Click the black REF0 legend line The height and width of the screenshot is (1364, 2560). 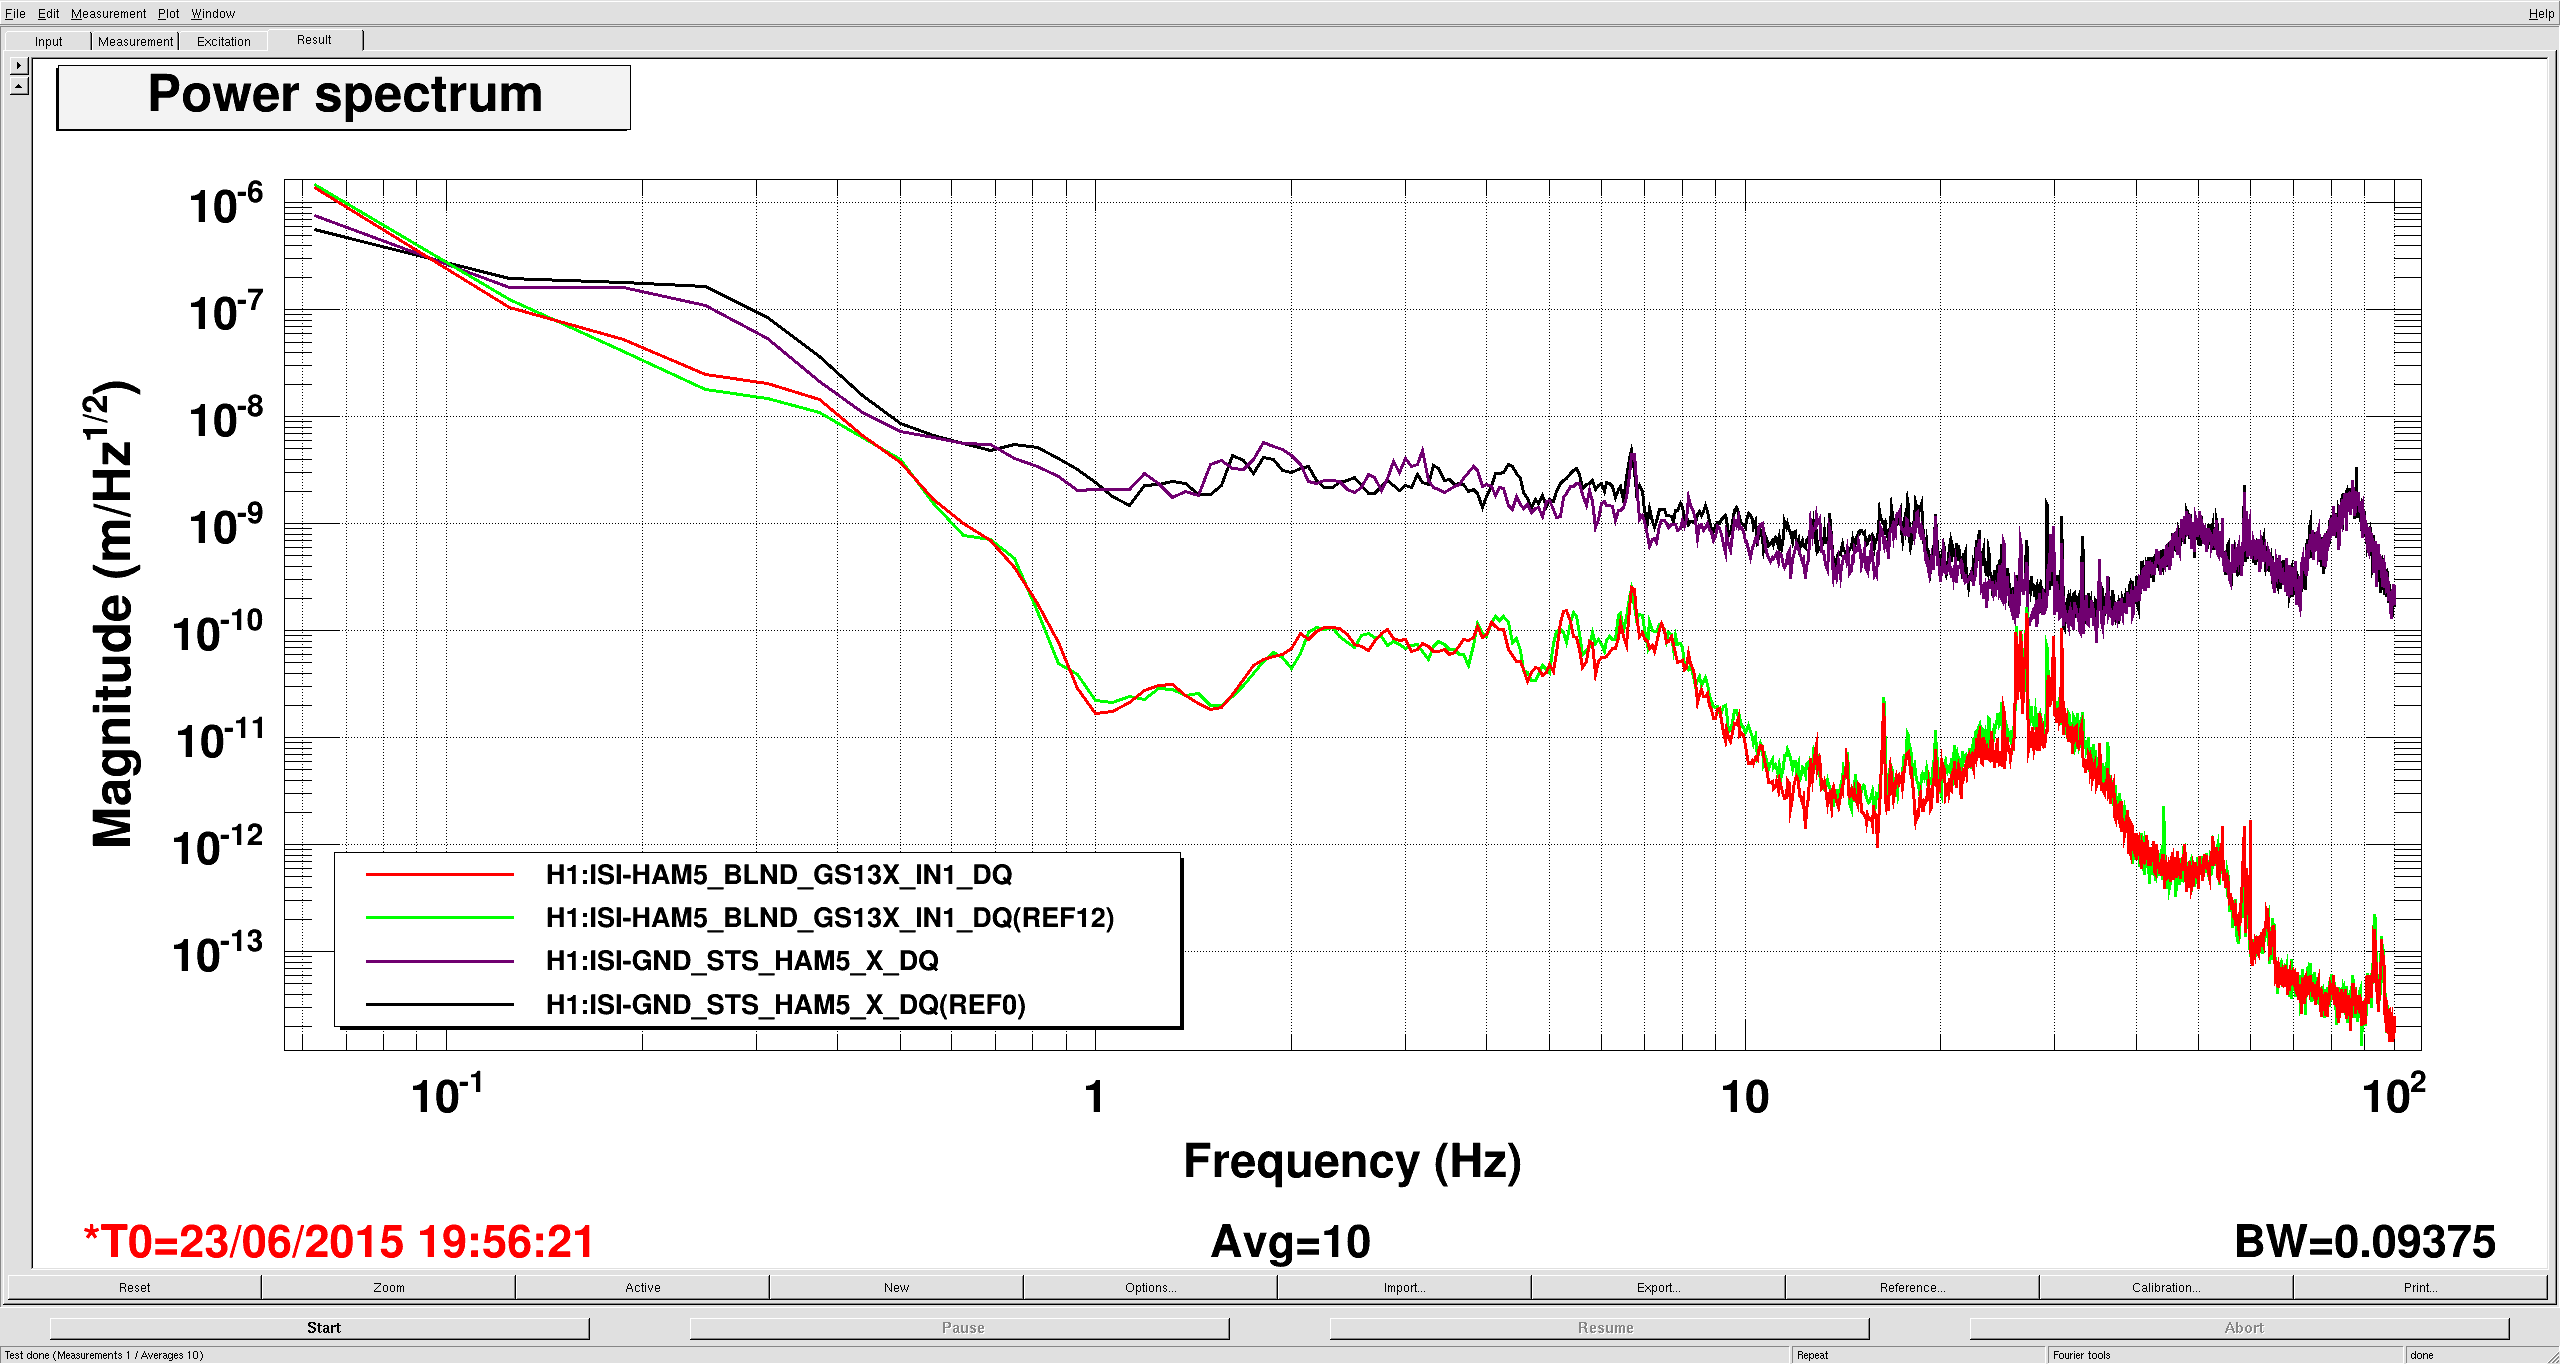440,1004
